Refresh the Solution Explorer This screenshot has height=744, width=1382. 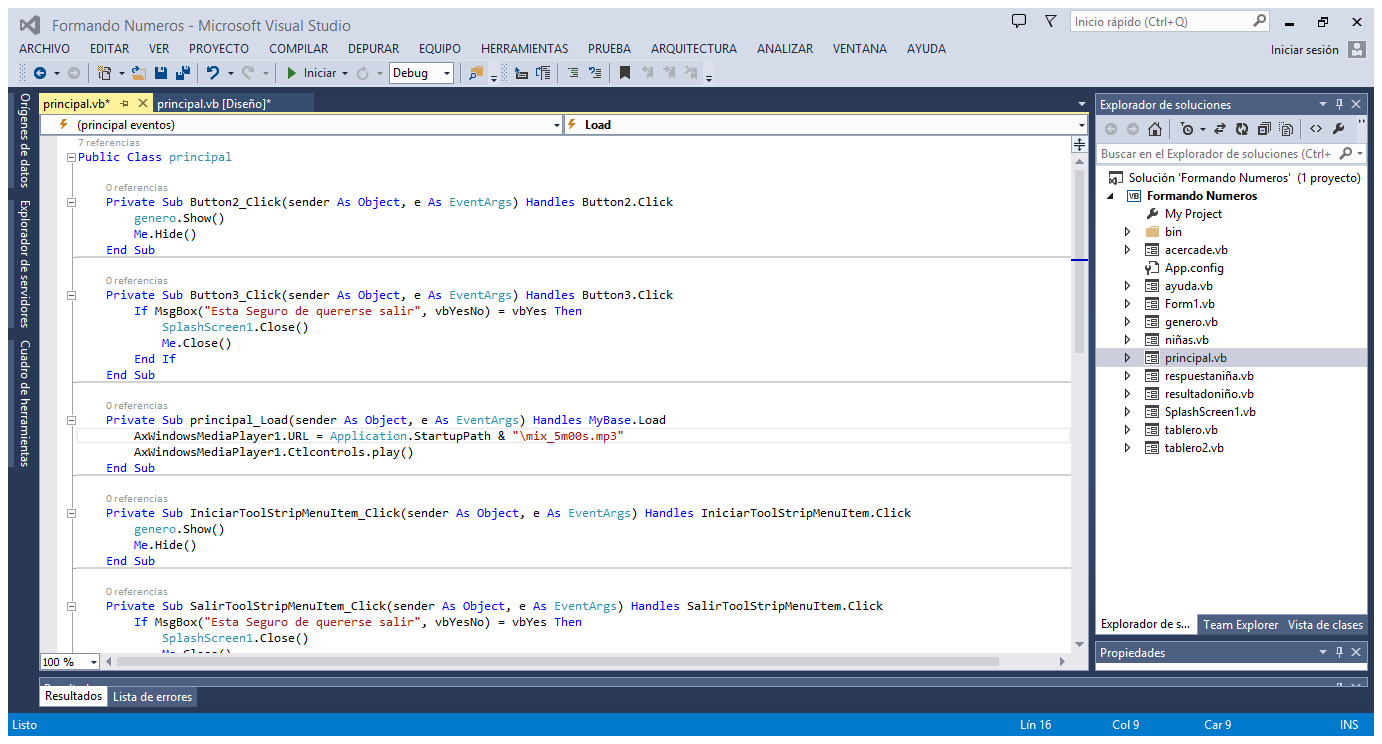tap(1242, 129)
